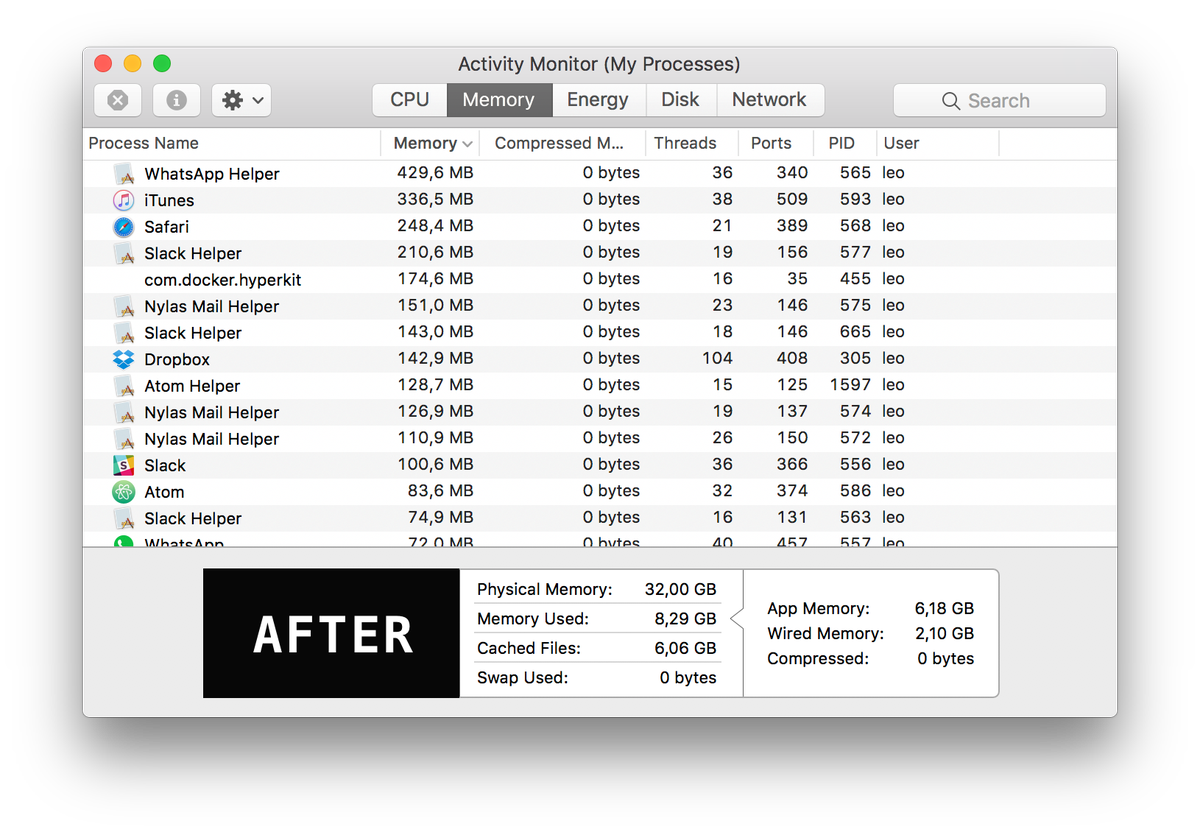
Task: Click the iTunes app icon
Action: pos(124,200)
